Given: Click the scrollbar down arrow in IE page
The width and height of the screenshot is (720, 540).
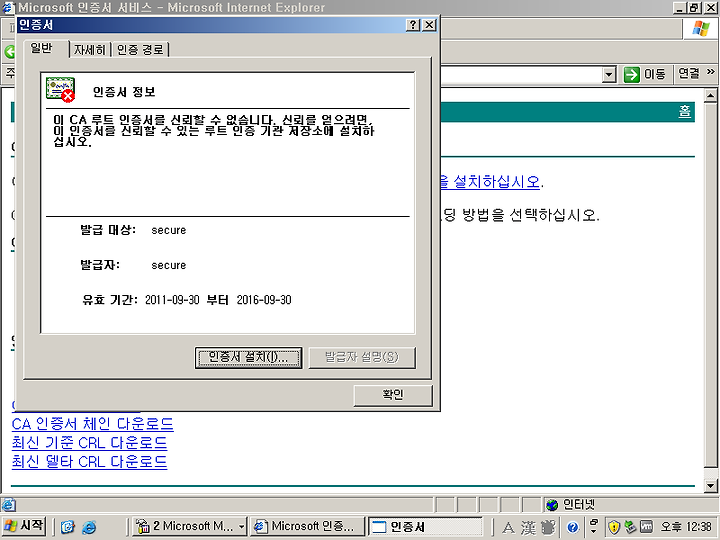Looking at the screenshot, I should (x=710, y=485).
